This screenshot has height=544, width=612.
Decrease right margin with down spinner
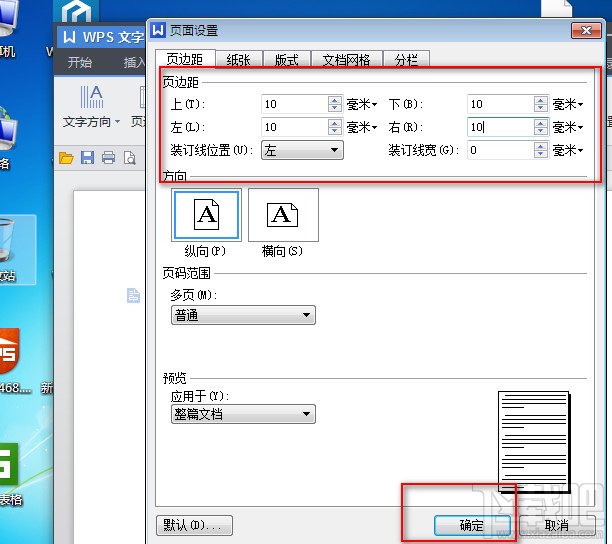point(541,132)
